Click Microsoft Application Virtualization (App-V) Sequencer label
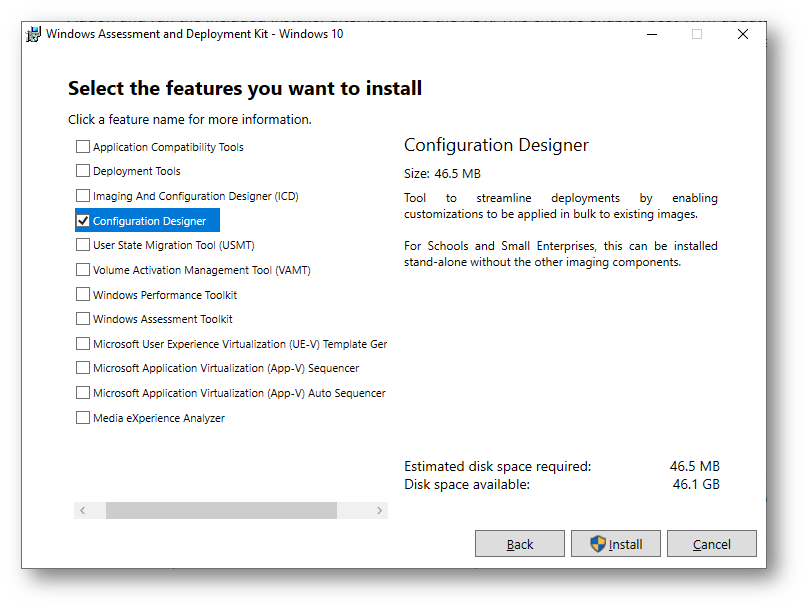The image size is (809, 611). coord(226,368)
